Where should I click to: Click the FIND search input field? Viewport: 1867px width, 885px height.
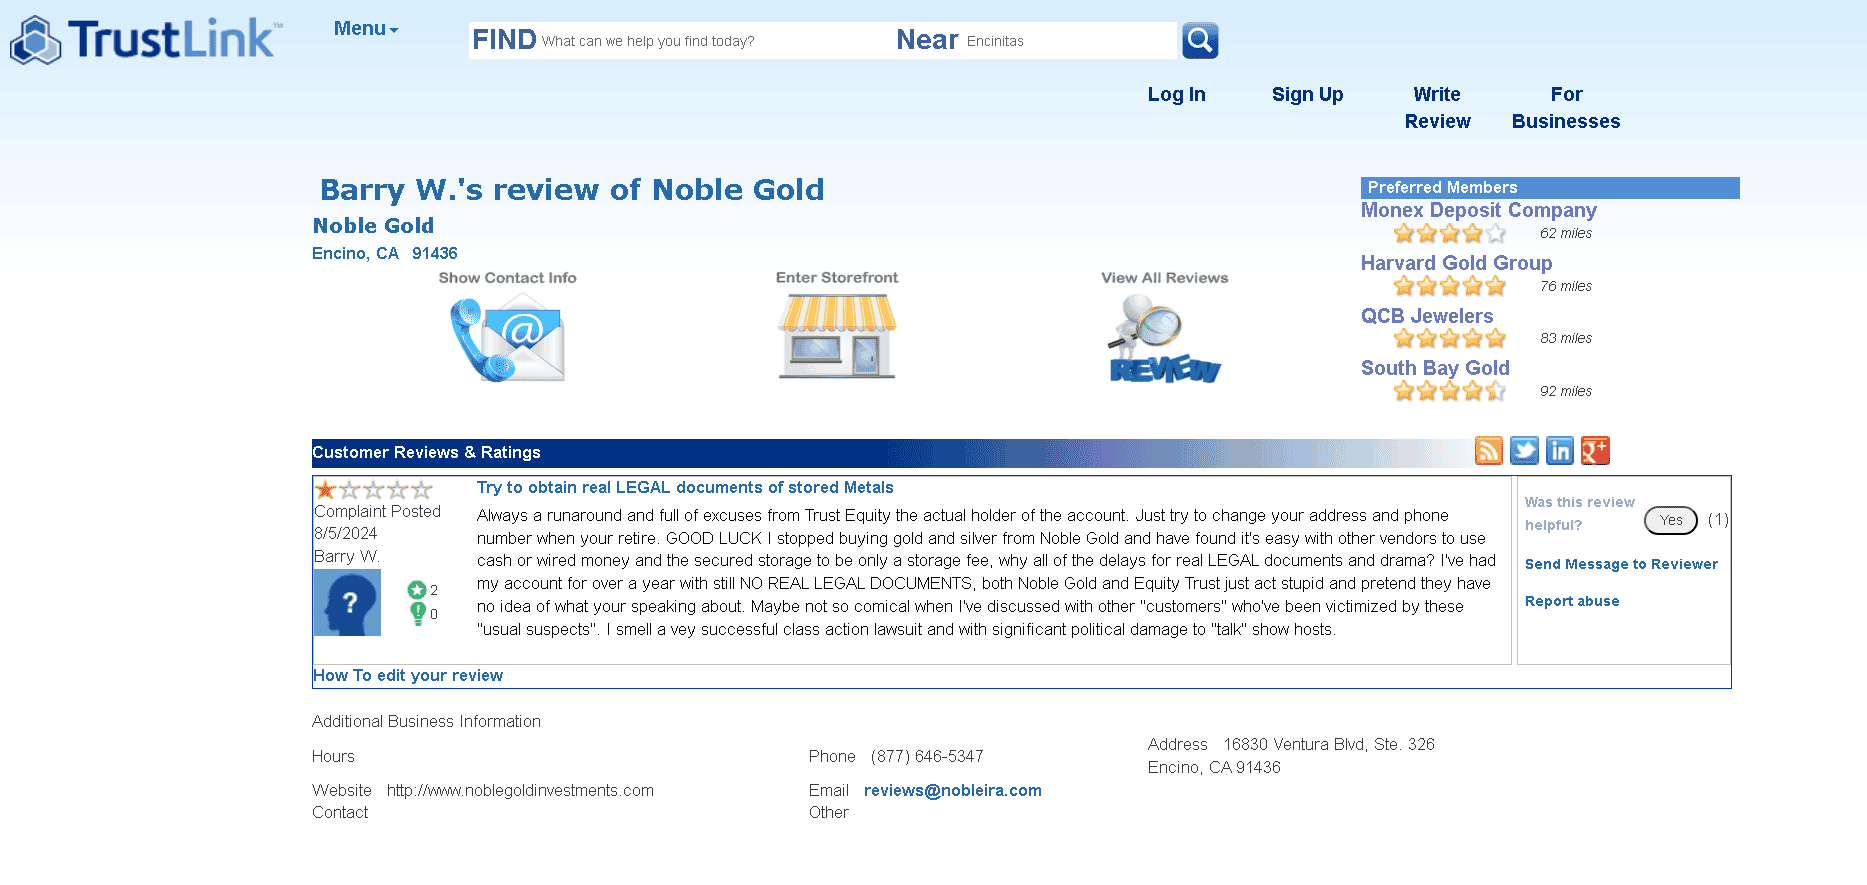pos(715,41)
